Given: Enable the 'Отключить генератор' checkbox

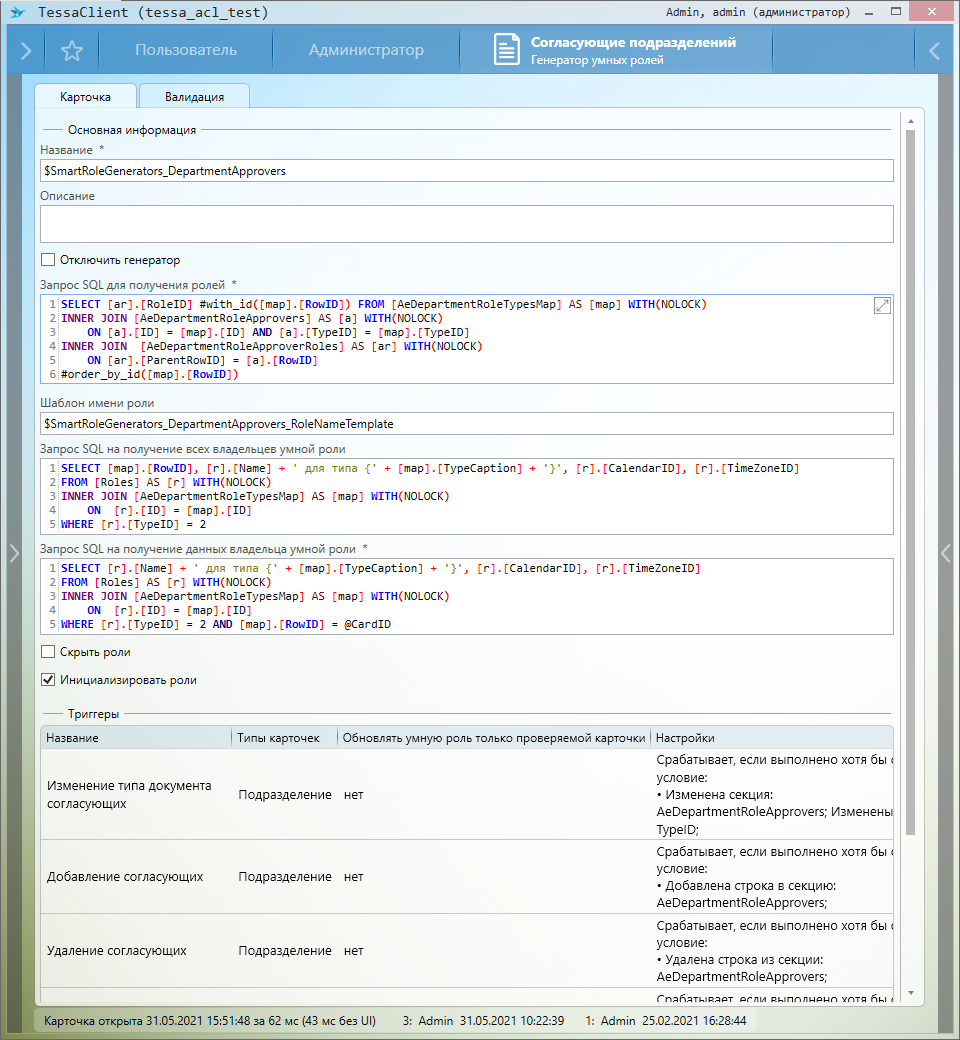Looking at the screenshot, I should pyautogui.click(x=48, y=260).
